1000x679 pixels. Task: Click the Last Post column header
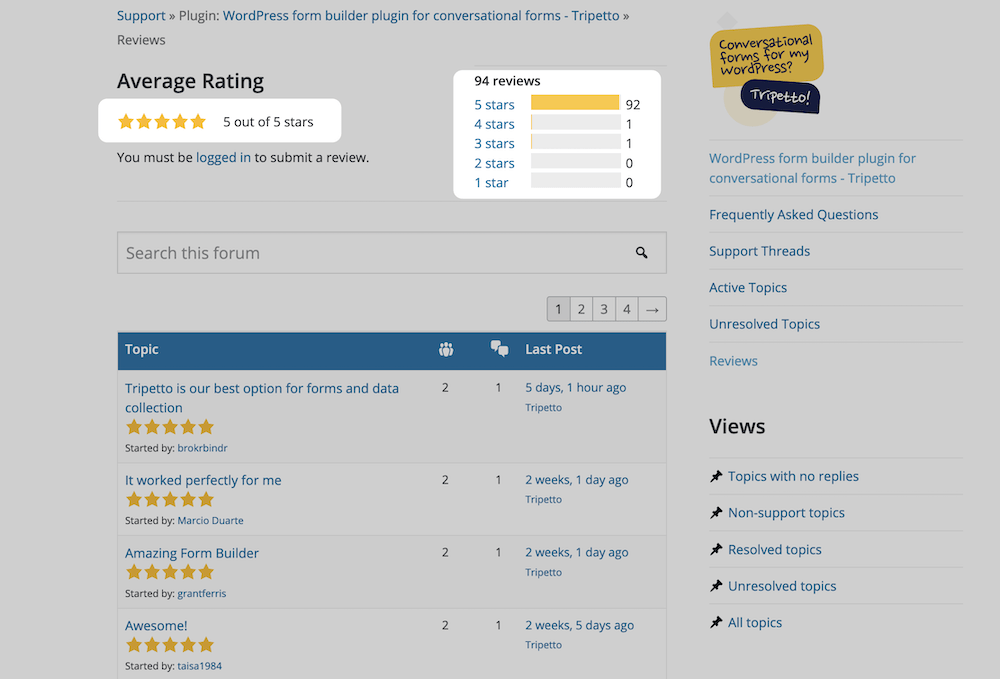click(554, 349)
